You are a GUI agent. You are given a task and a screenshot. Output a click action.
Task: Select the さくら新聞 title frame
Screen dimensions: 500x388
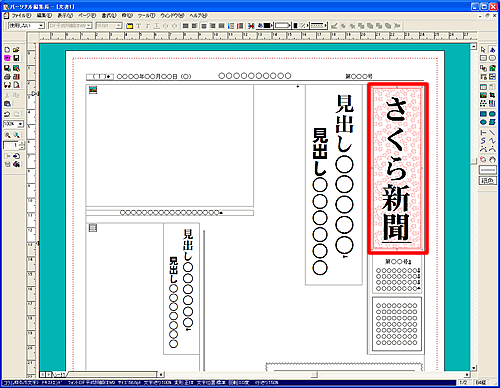397,169
